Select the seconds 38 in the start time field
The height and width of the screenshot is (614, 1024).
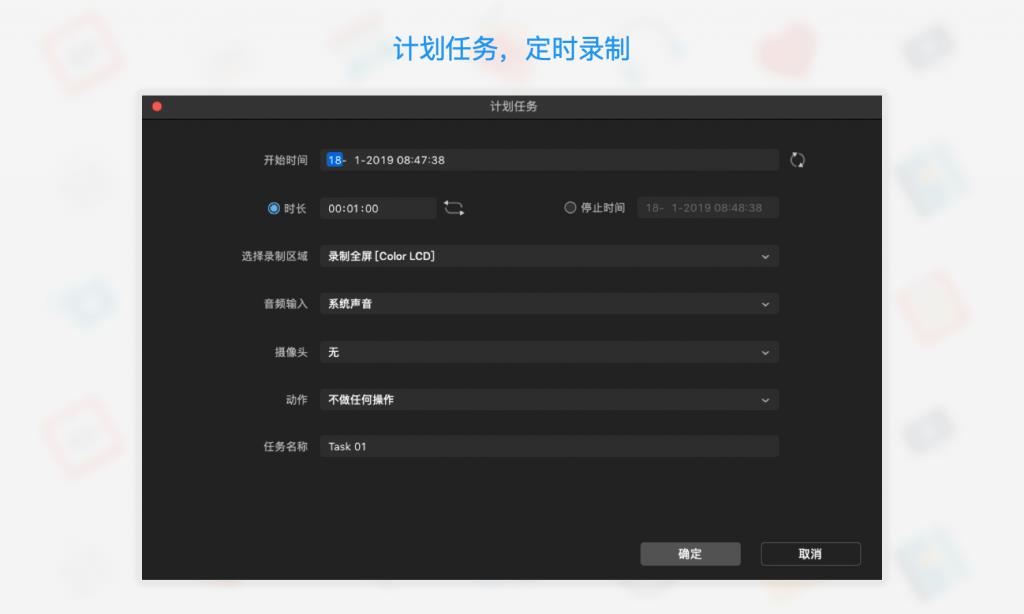click(437, 160)
